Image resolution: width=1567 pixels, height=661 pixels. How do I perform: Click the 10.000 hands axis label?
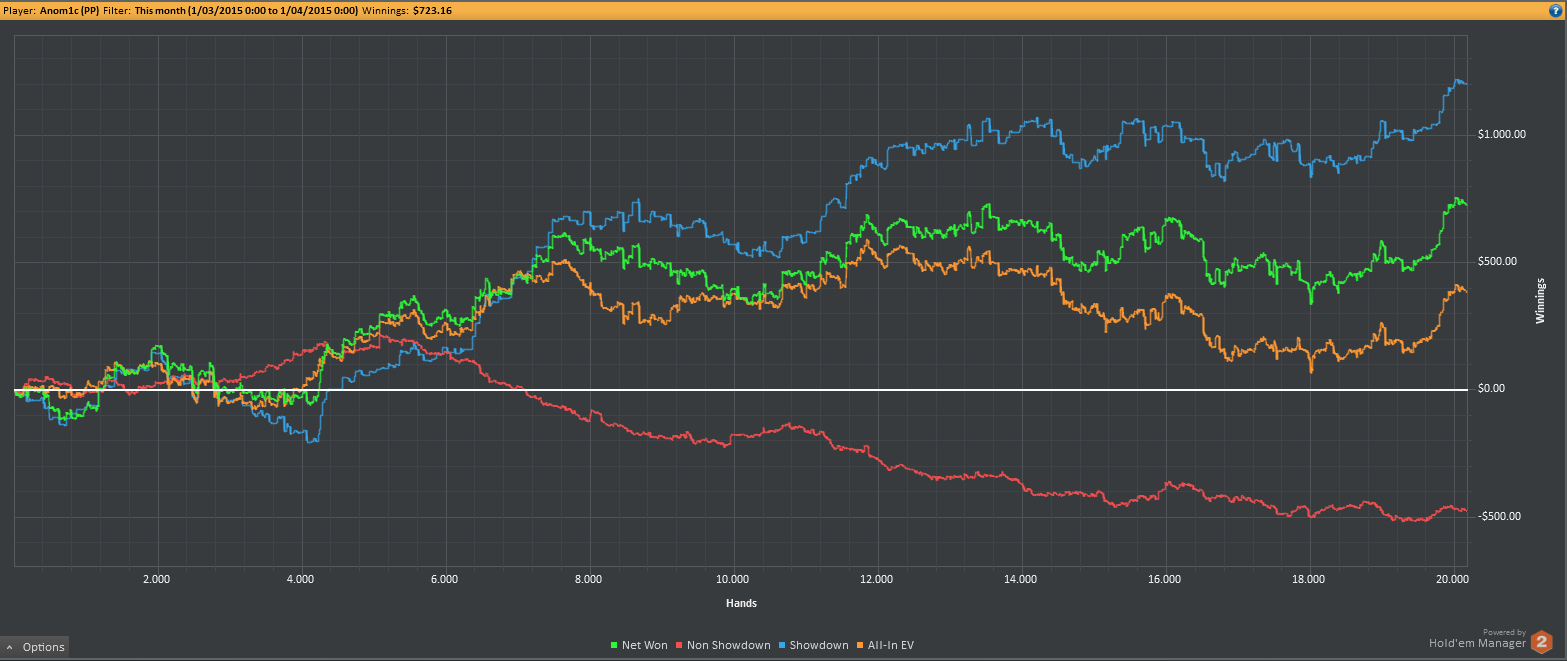pyautogui.click(x=733, y=579)
